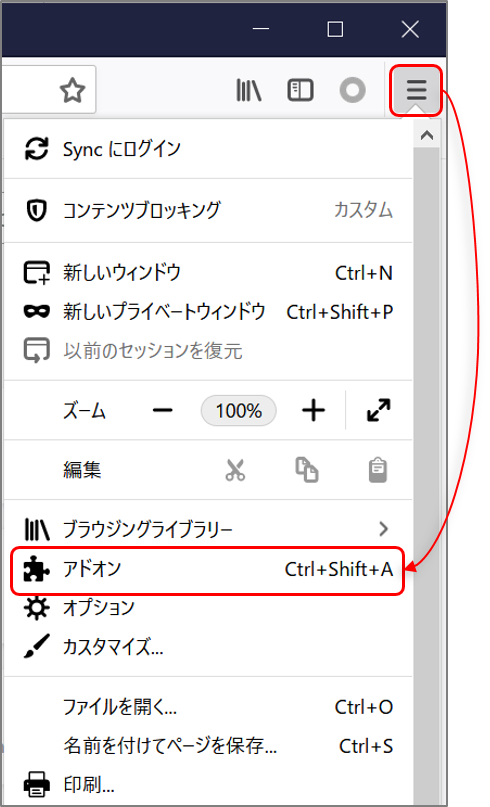The height and width of the screenshot is (807, 490).
Task: Open the Library toolbar icon
Action: (249, 90)
